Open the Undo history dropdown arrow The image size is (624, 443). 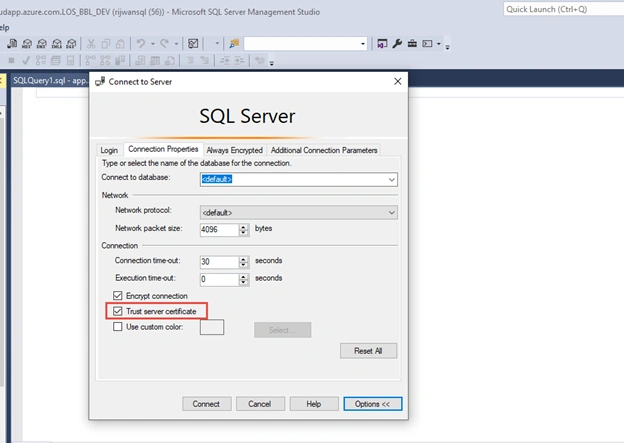pyautogui.click(x=153, y=43)
